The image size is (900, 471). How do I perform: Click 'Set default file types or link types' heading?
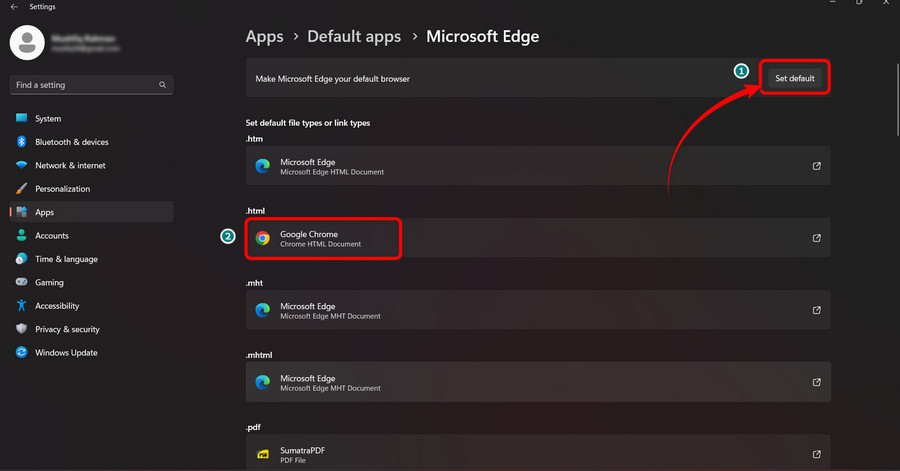308,123
